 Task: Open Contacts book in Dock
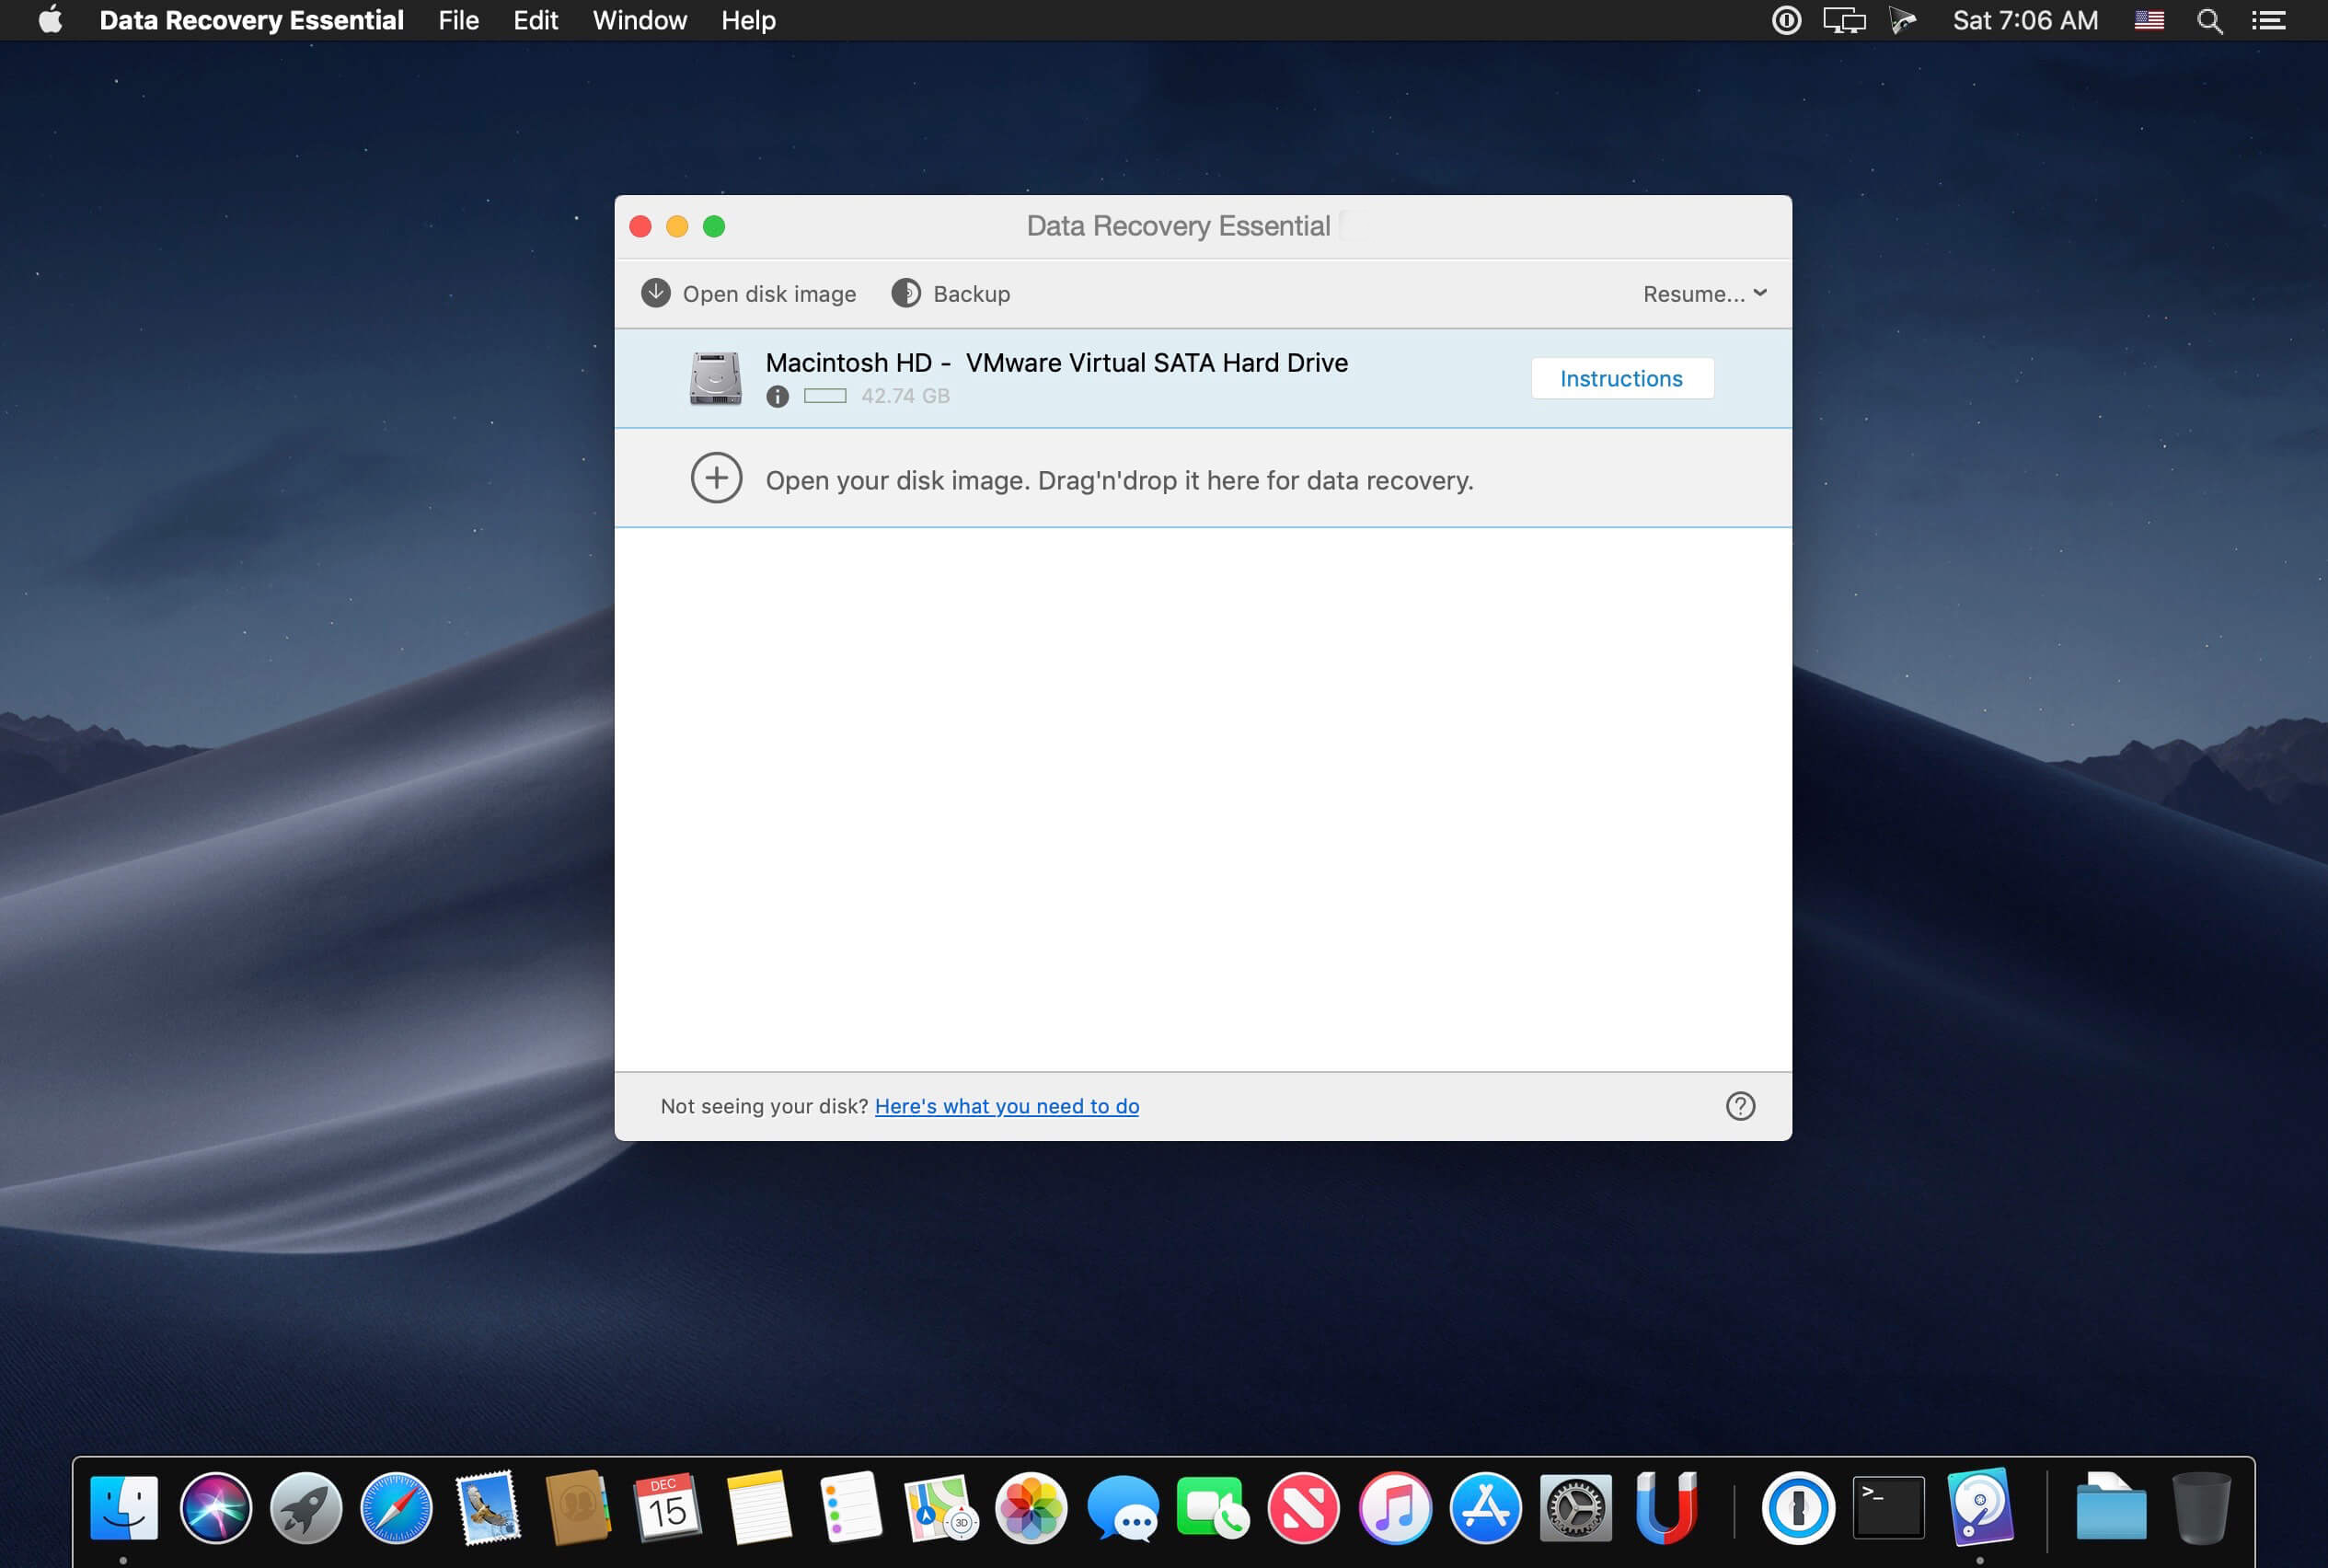click(578, 1507)
